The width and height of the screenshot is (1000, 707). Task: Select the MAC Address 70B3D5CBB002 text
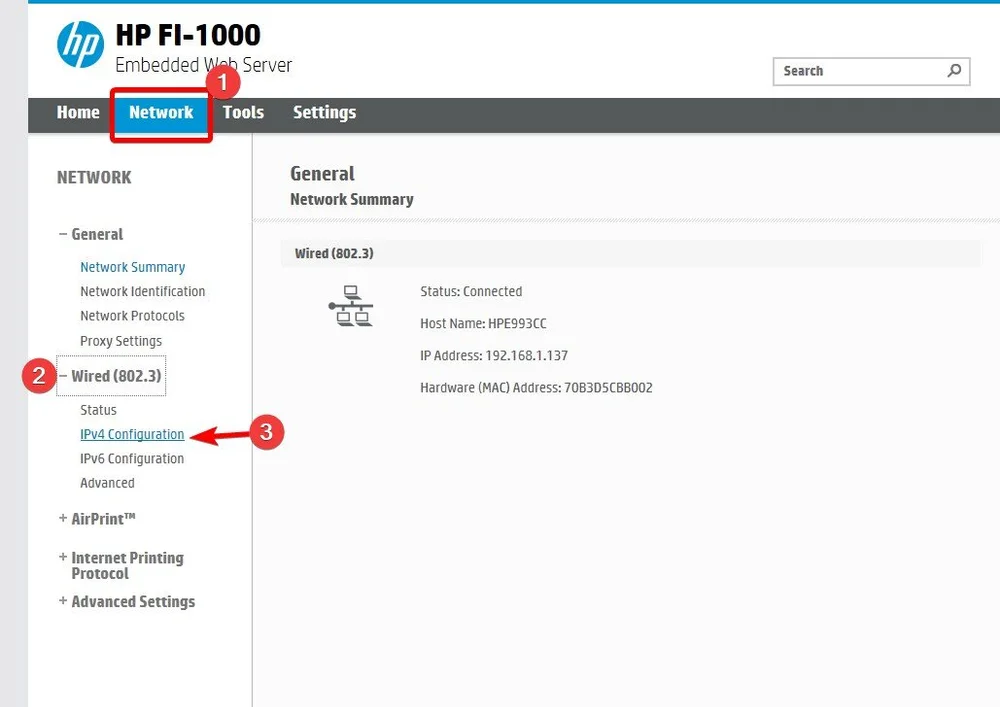click(x=536, y=388)
